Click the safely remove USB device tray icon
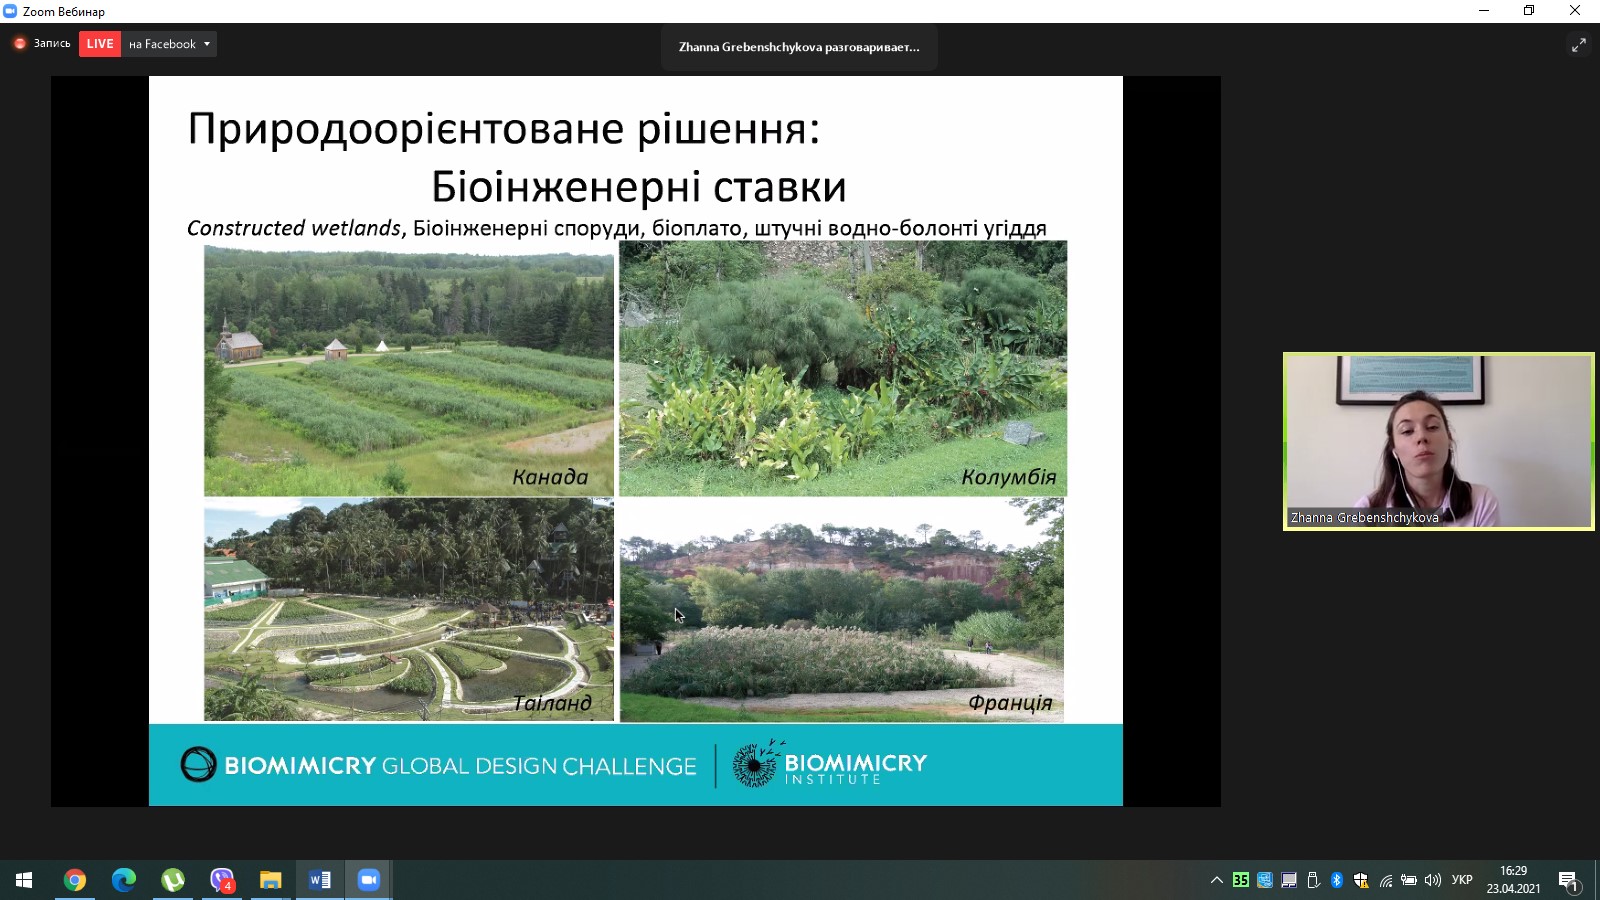 1315,881
